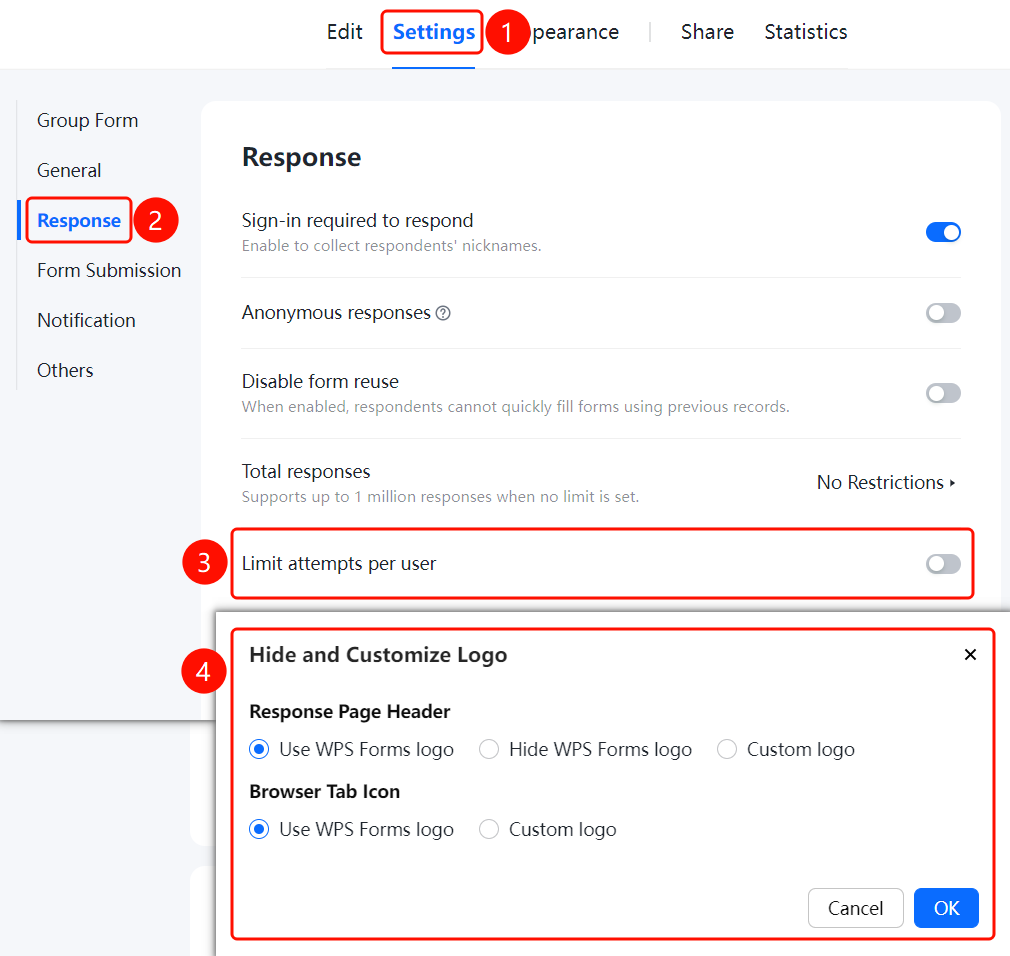Click the Response section heading
Viewport: 1010px width, 956px height.
pos(301,158)
